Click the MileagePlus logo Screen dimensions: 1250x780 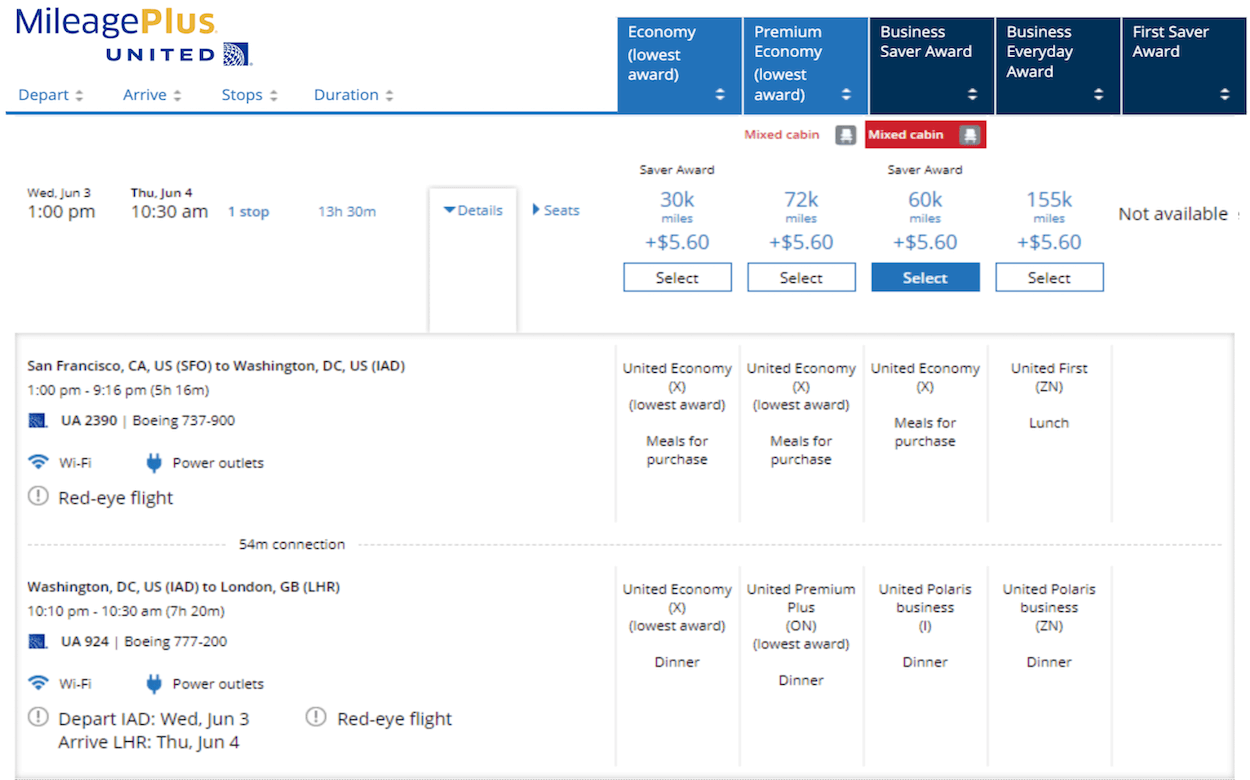116,22
